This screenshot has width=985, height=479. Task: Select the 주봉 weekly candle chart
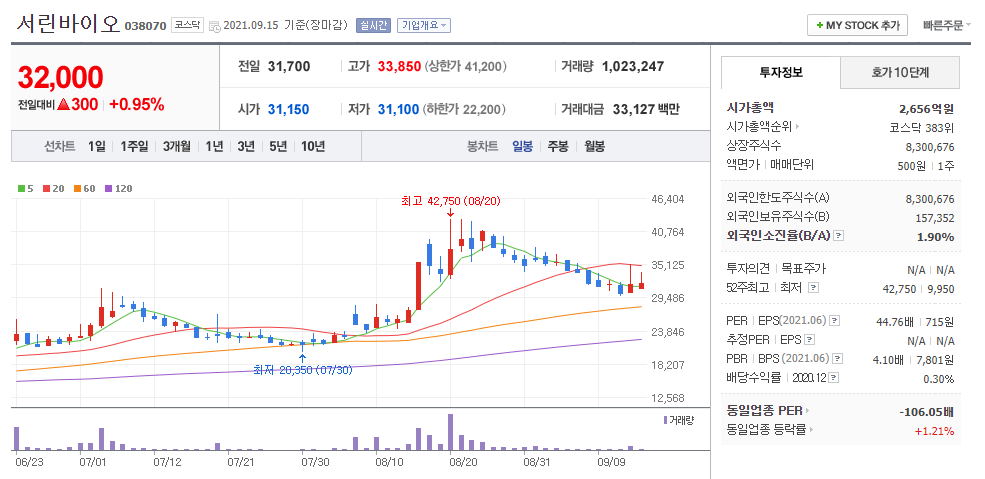[558, 146]
